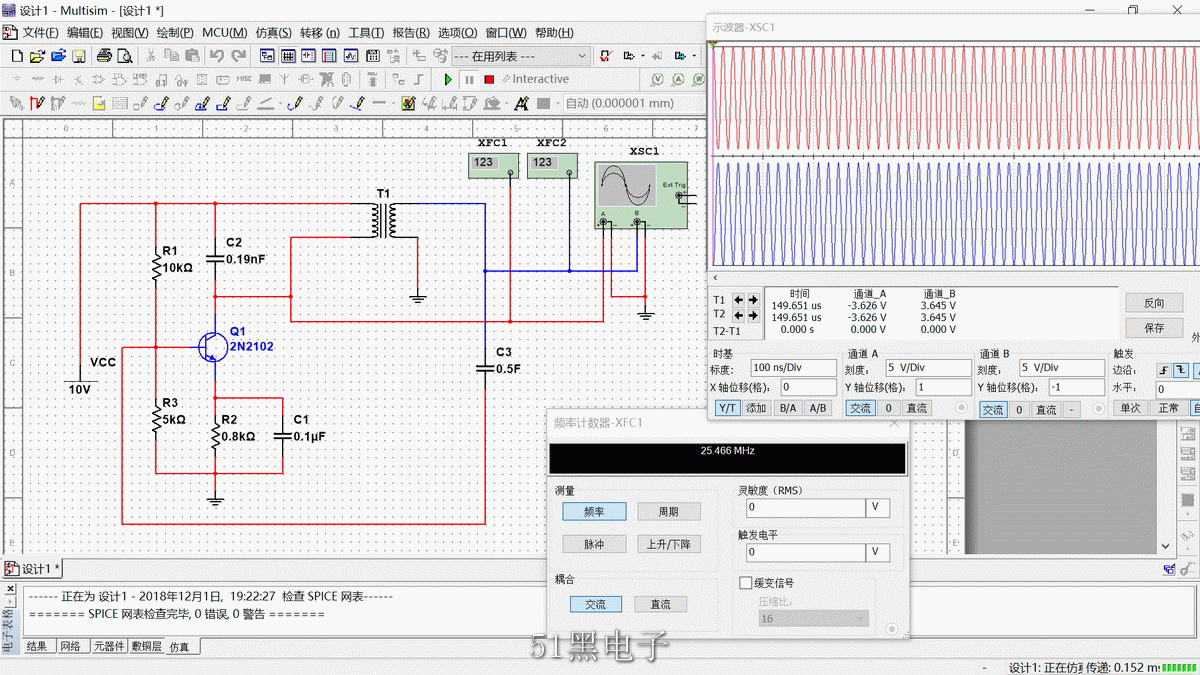Click the 灵敏度 (RMS) value field
The image size is (1200, 675).
[x=804, y=508]
